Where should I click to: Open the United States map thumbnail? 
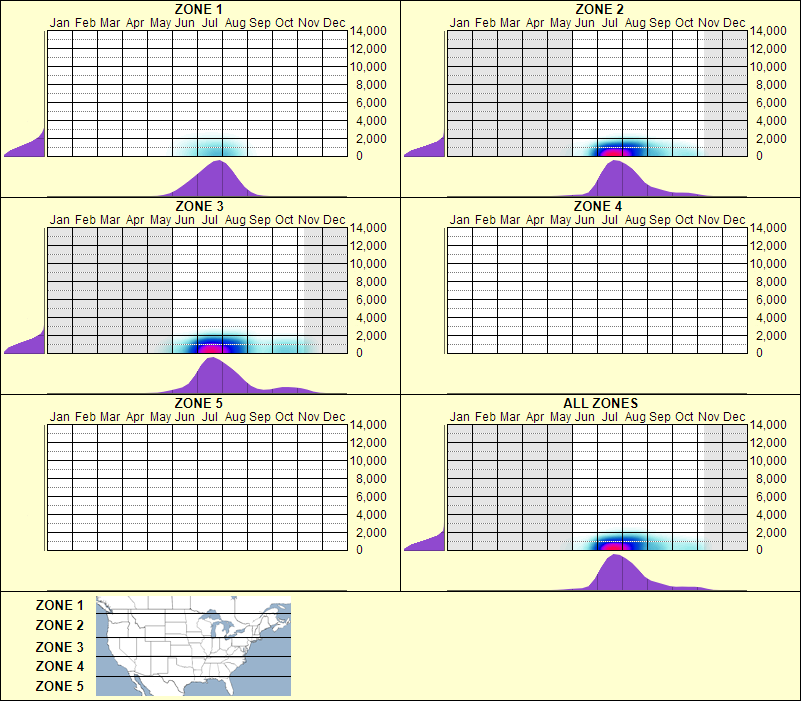click(x=191, y=647)
